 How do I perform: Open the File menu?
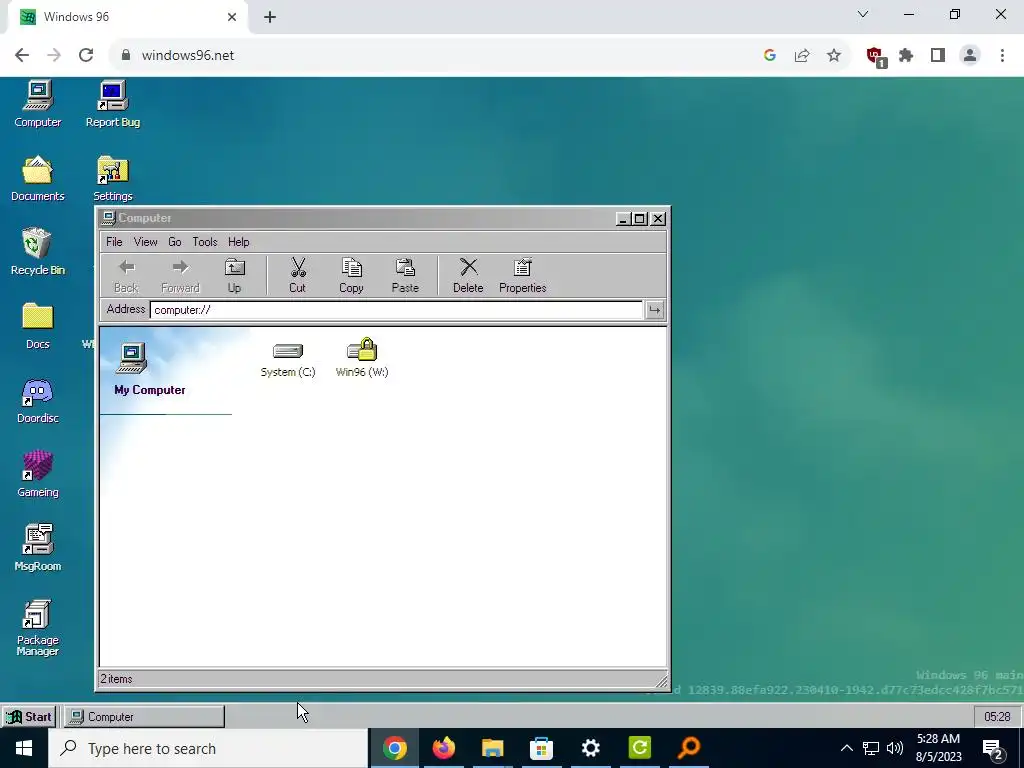coord(114,242)
